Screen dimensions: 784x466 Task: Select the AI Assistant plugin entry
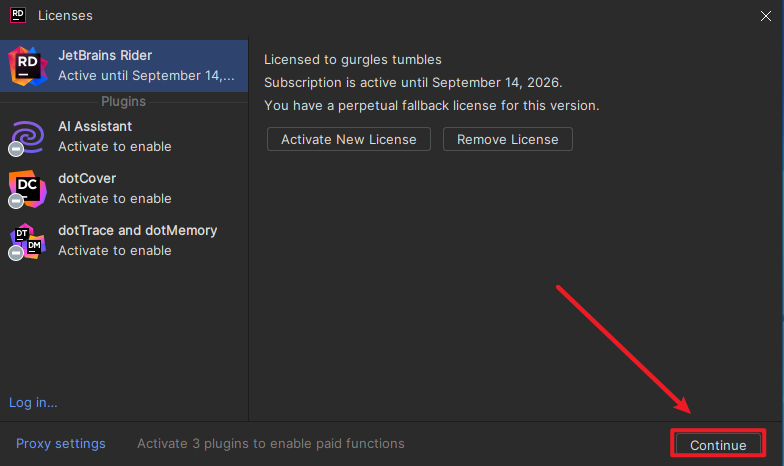coord(124,136)
